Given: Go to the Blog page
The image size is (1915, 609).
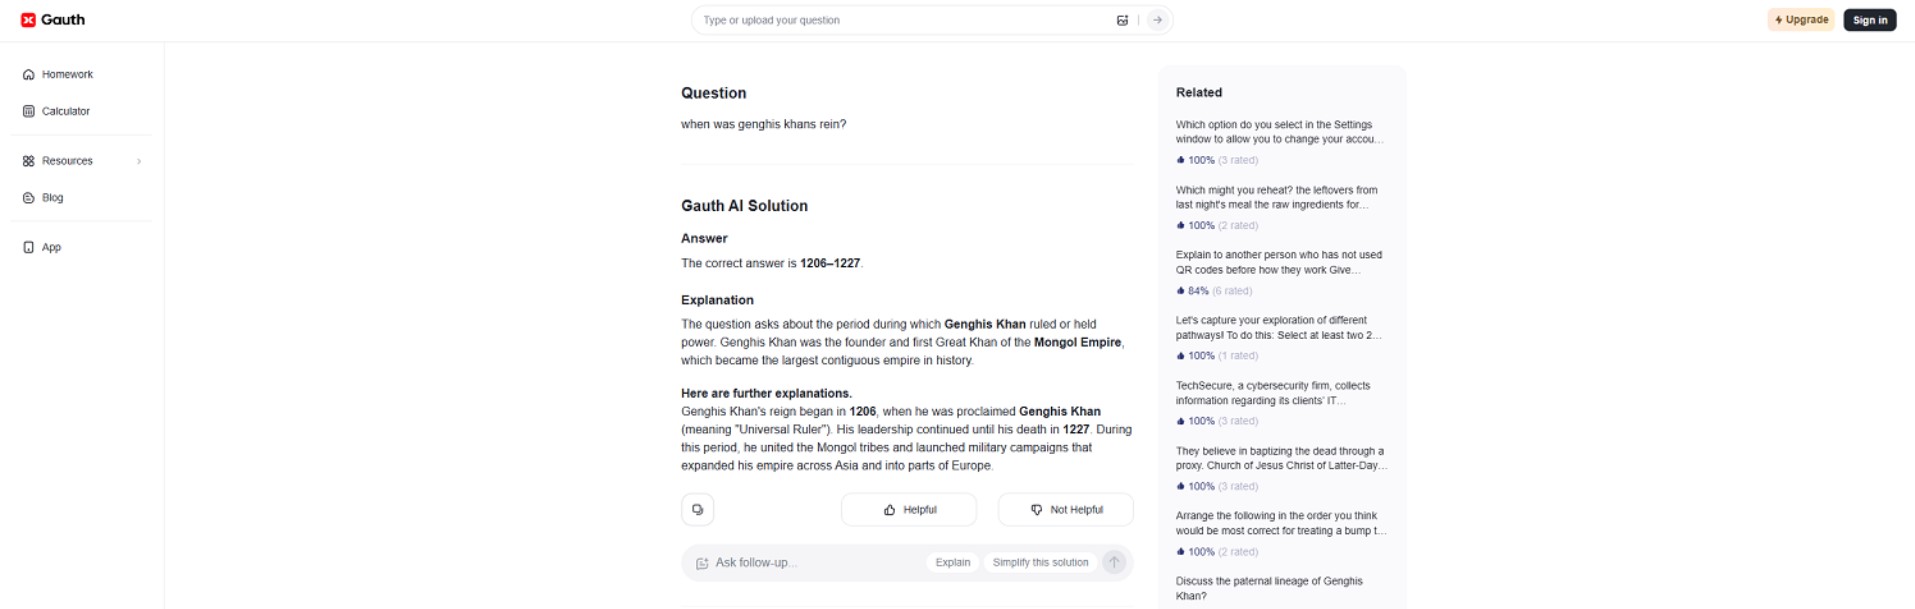Looking at the screenshot, I should coord(52,198).
